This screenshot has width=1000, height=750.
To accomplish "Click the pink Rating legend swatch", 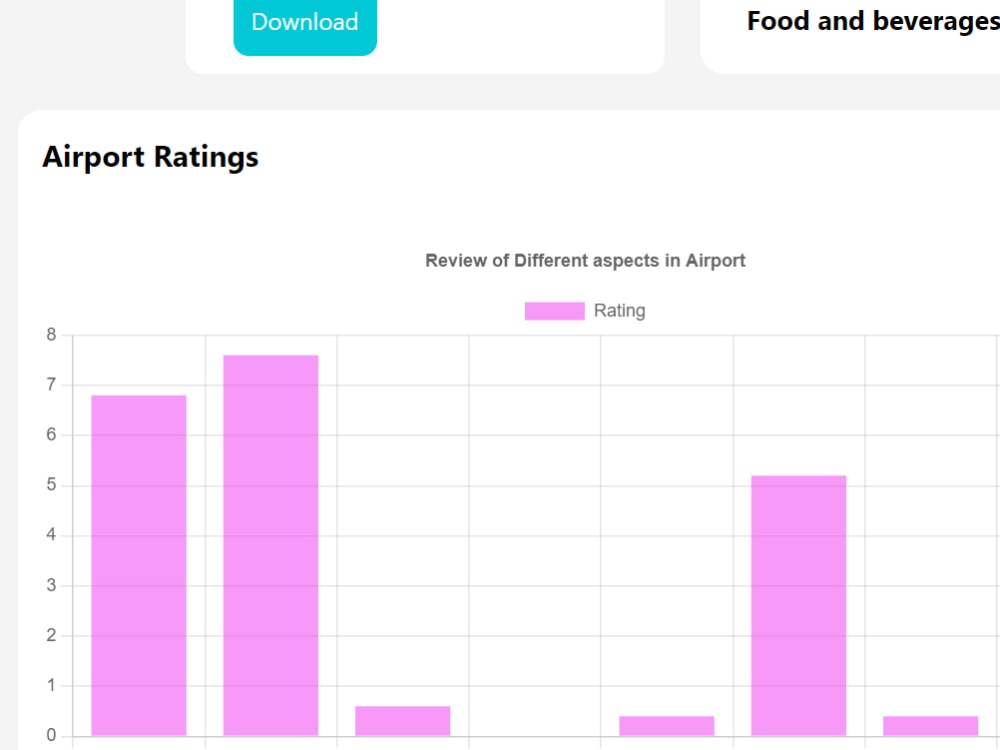I will [x=554, y=311].
